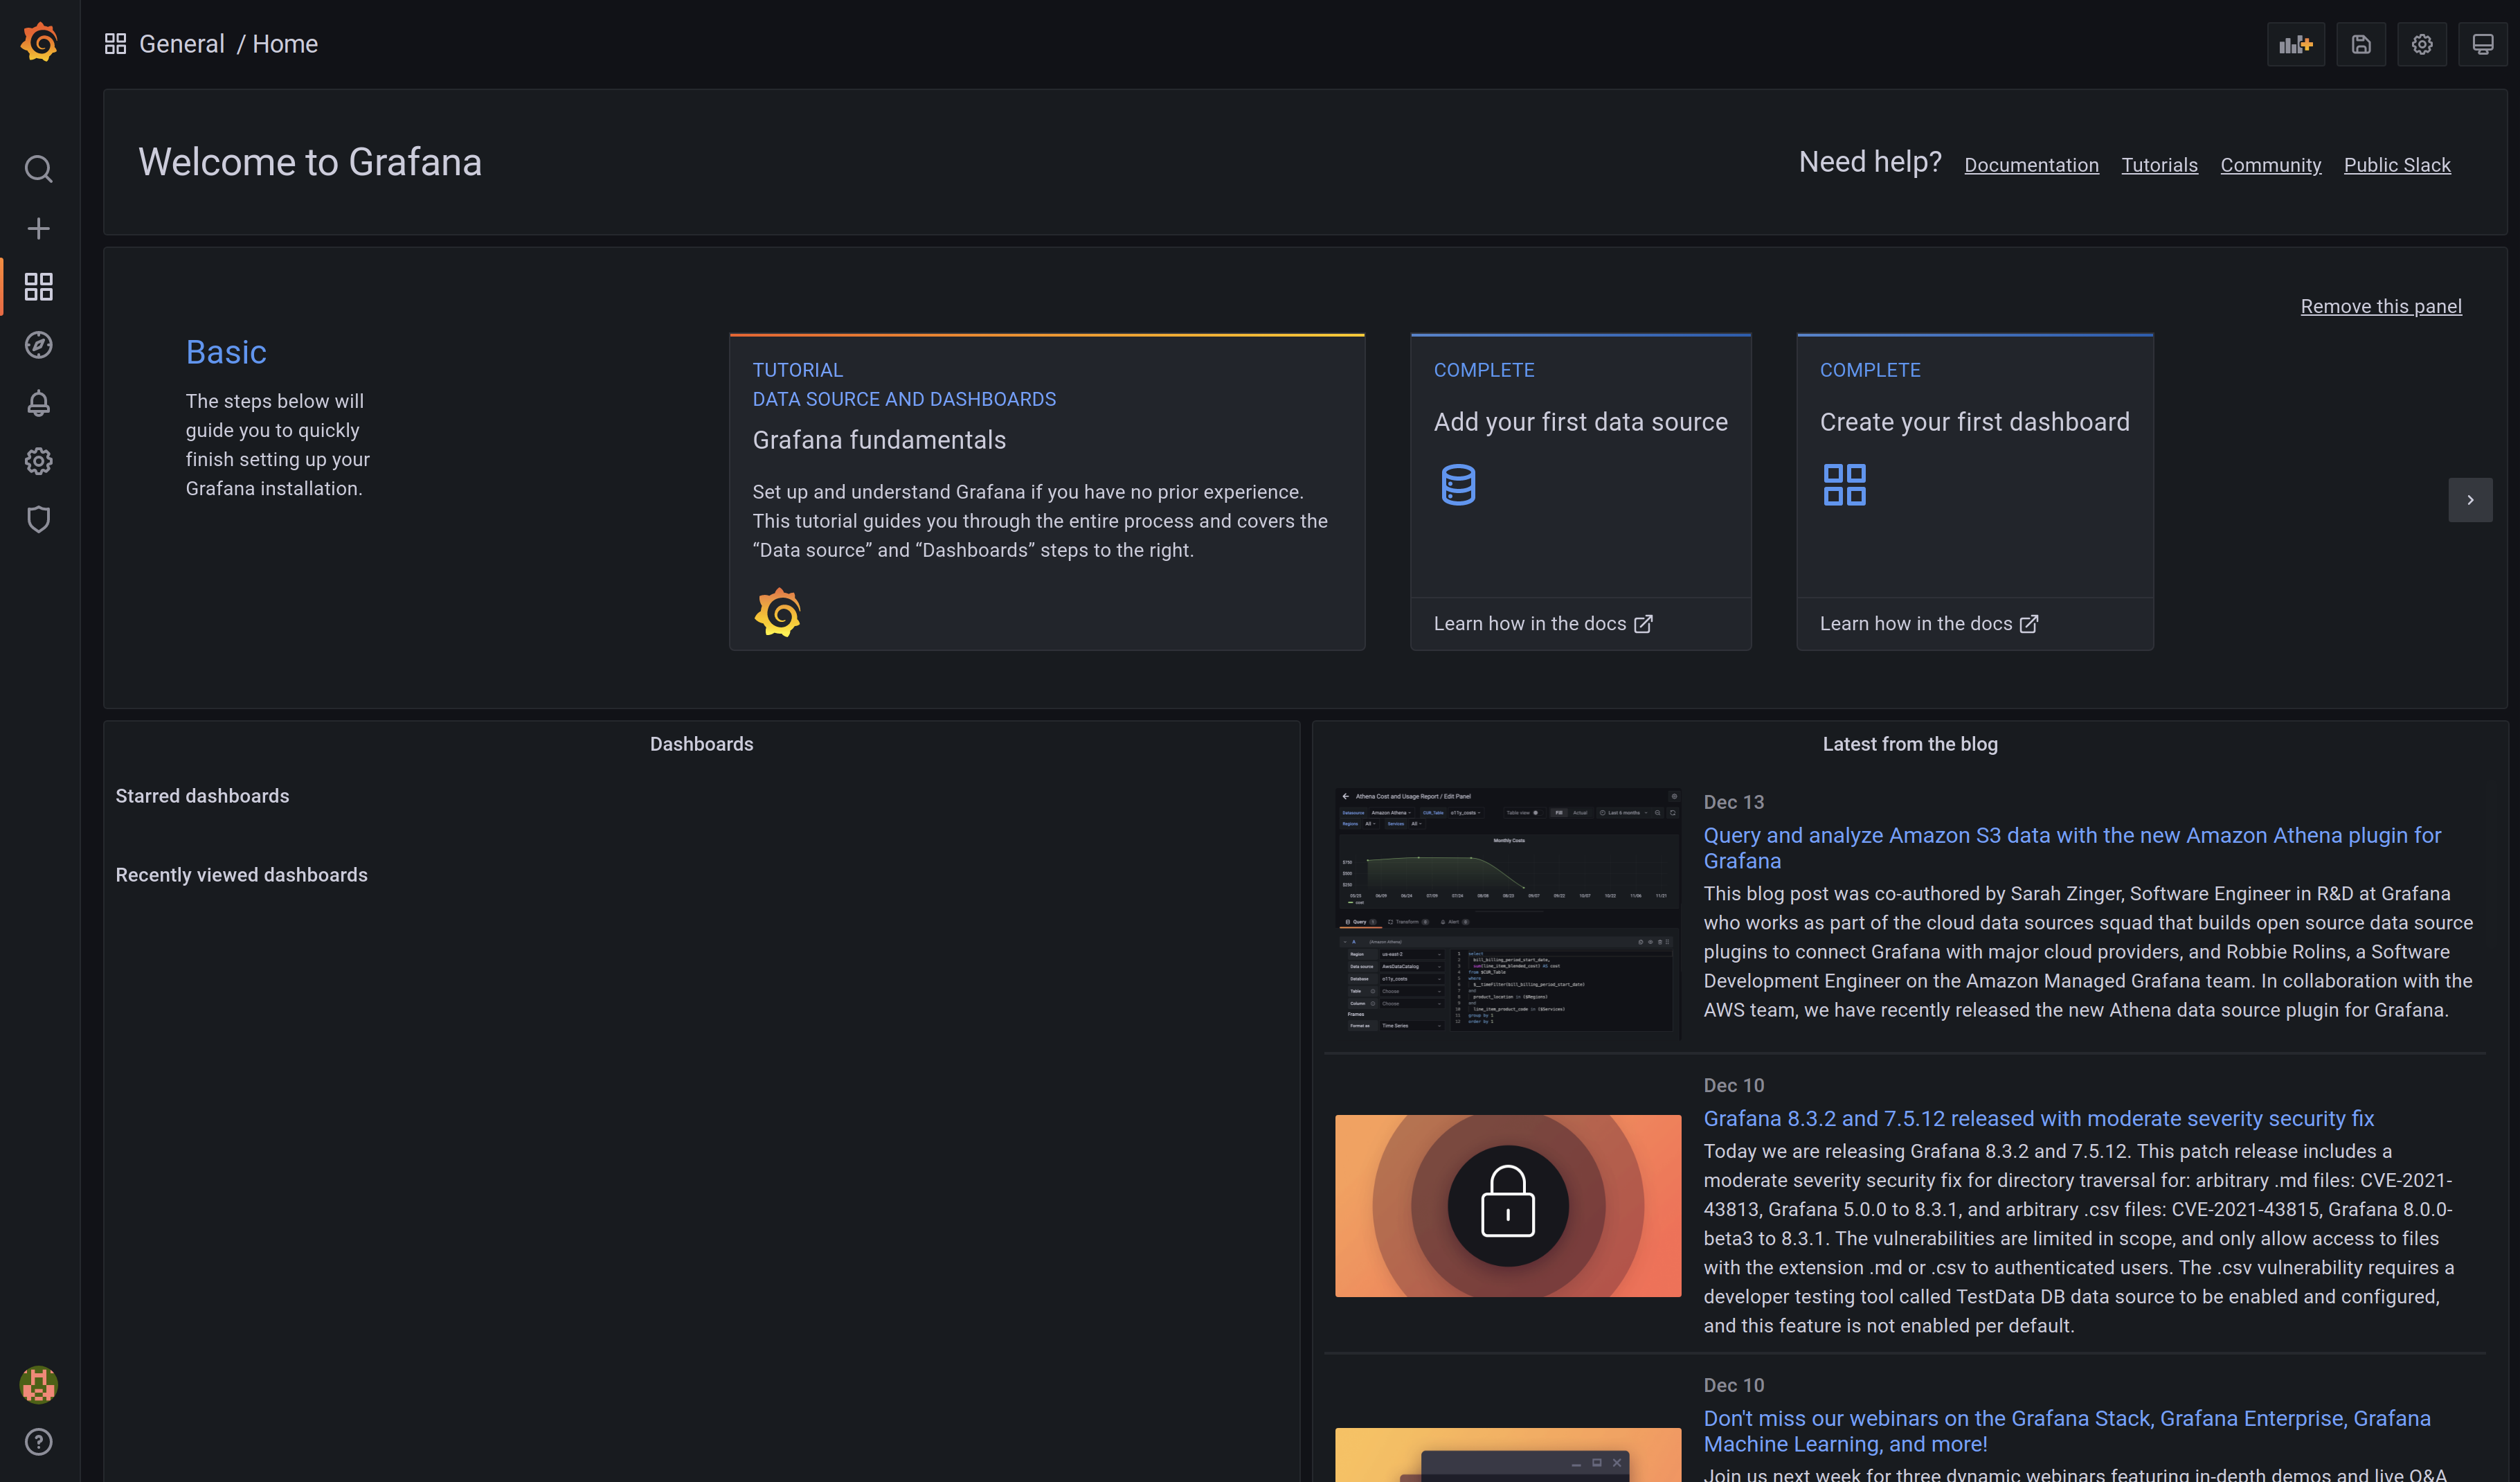Click the Grafana logo/home icon
The width and height of the screenshot is (2520, 1482).
click(x=37, y=42)
